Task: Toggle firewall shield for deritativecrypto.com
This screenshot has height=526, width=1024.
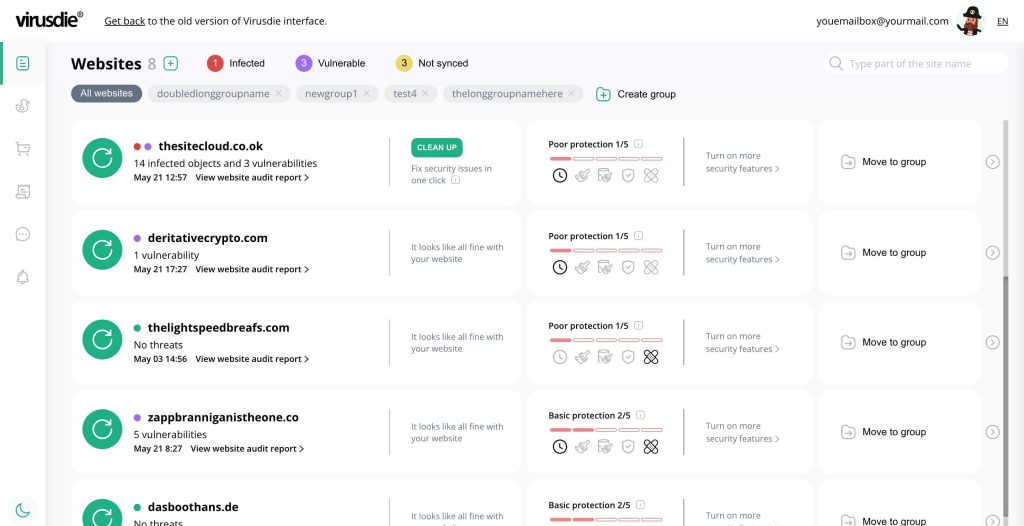Action: (x=628, y=267)
